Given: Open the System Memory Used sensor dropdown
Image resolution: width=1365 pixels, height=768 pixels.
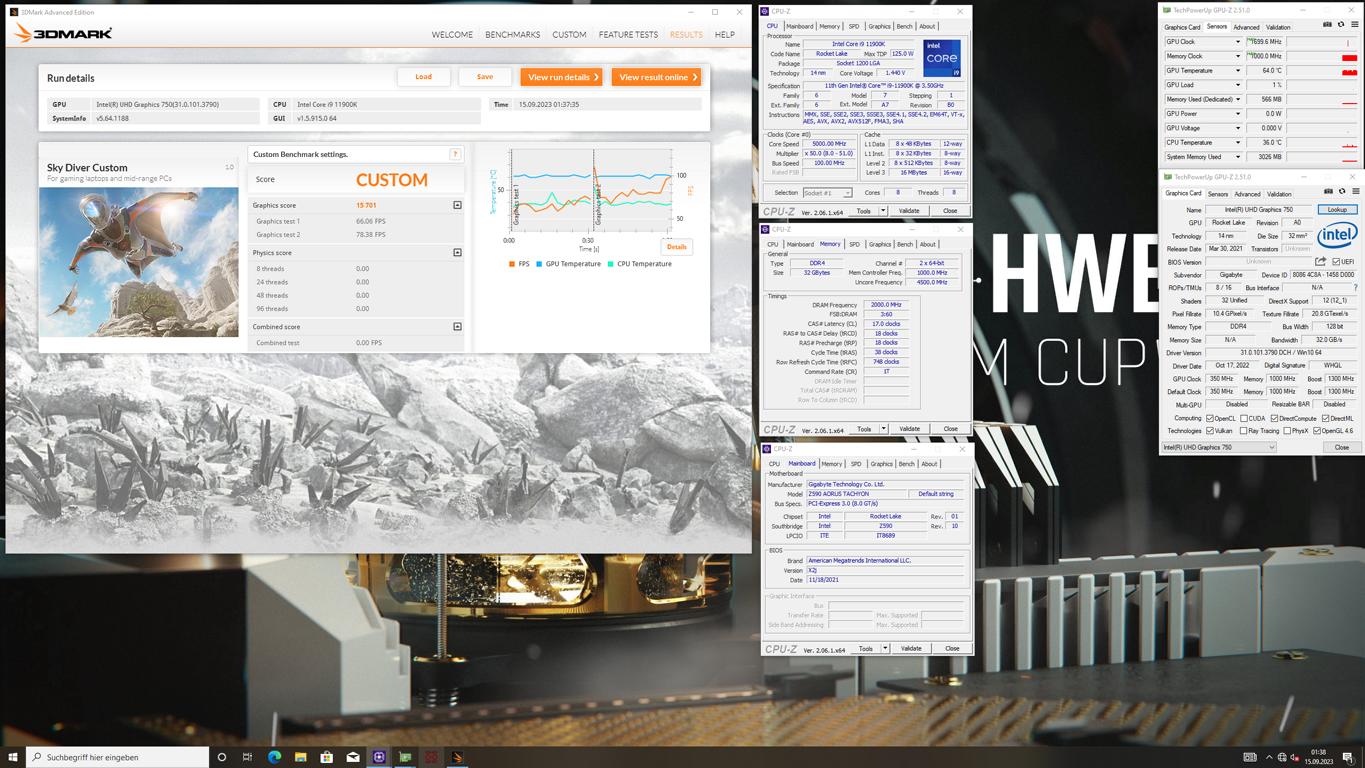Looking at the screenshot, I should point(1237,157).
